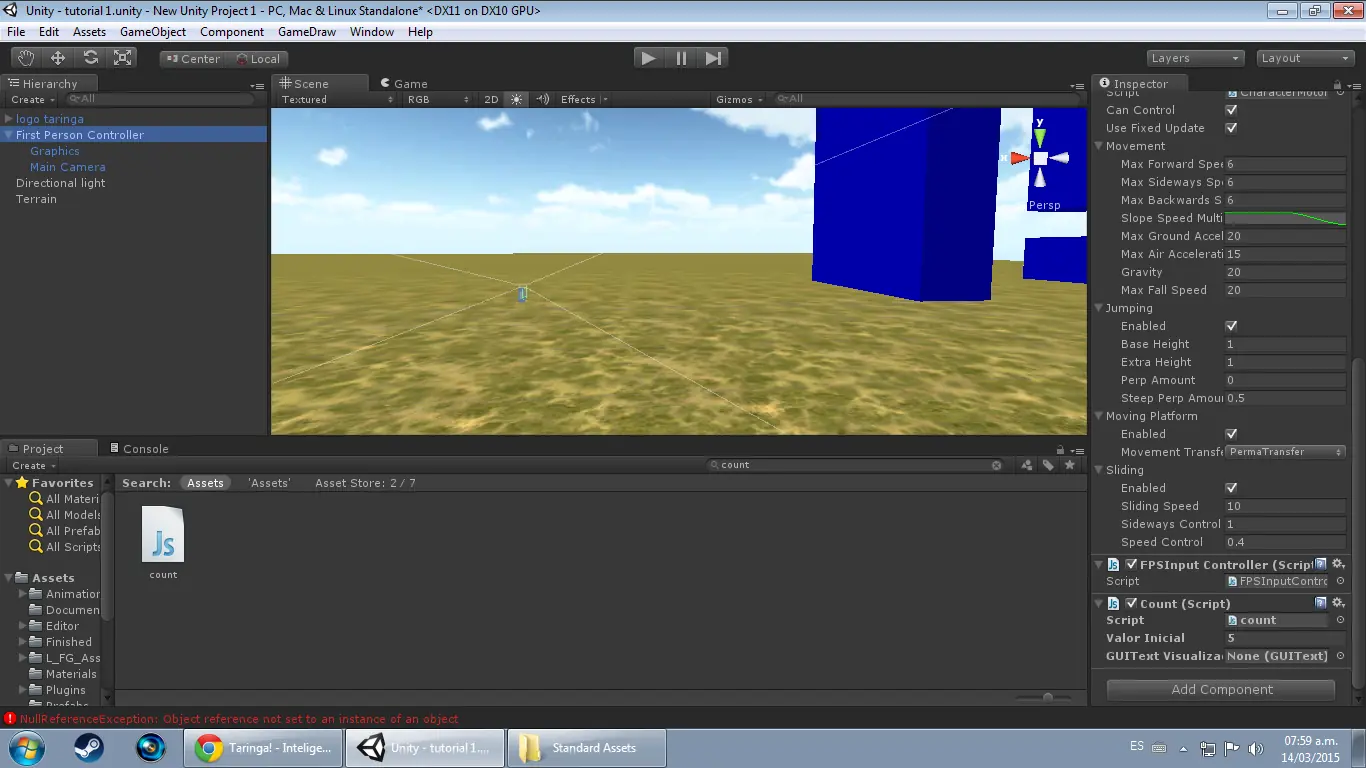Viewport: 1366px width, 768px height.
Task: Clear the project search field
Action: click(996, 465)
